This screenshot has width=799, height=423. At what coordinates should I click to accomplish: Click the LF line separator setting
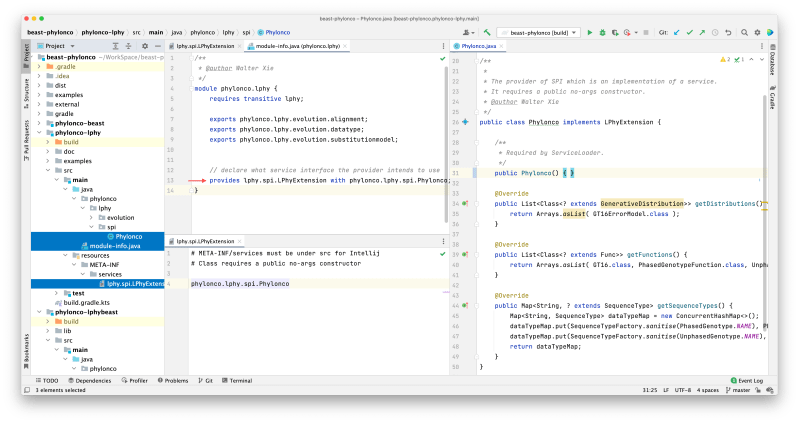click(666, 390)
